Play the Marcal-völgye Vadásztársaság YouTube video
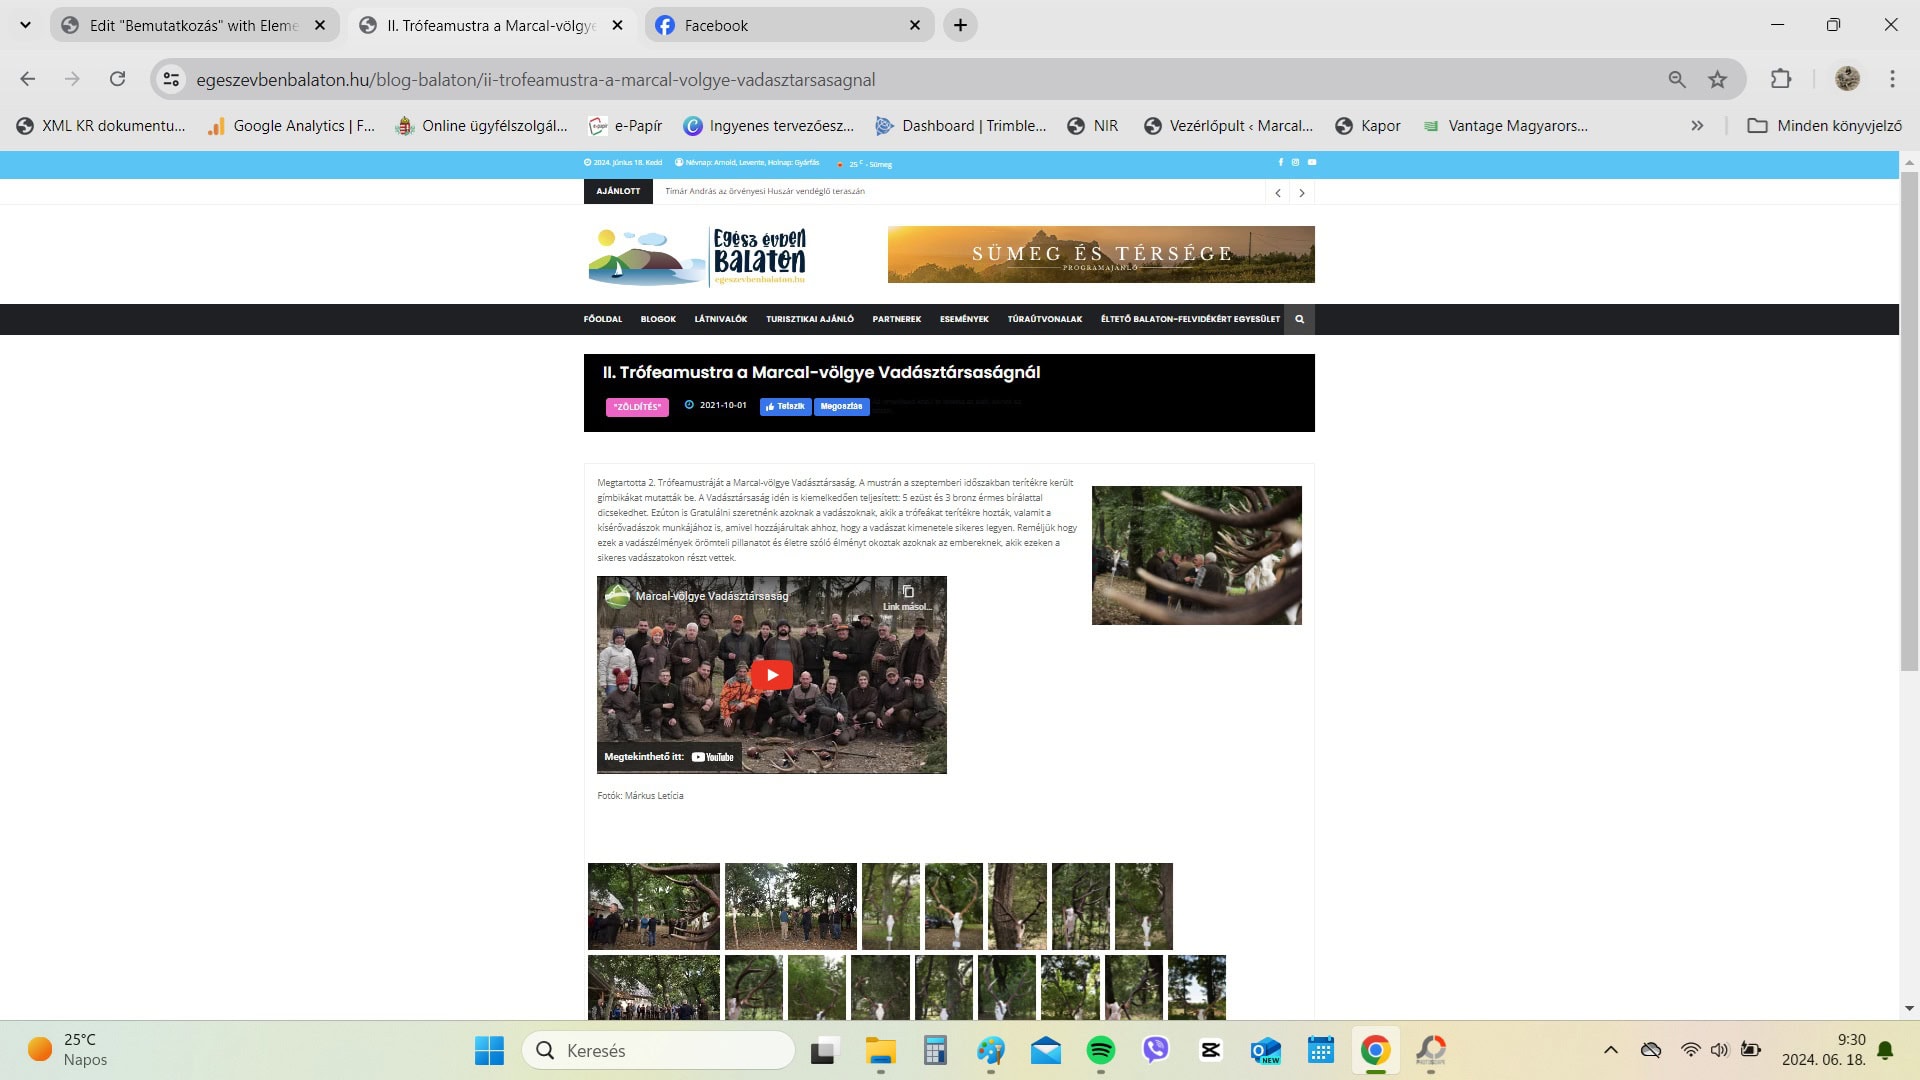 click(x=771, y=675)
